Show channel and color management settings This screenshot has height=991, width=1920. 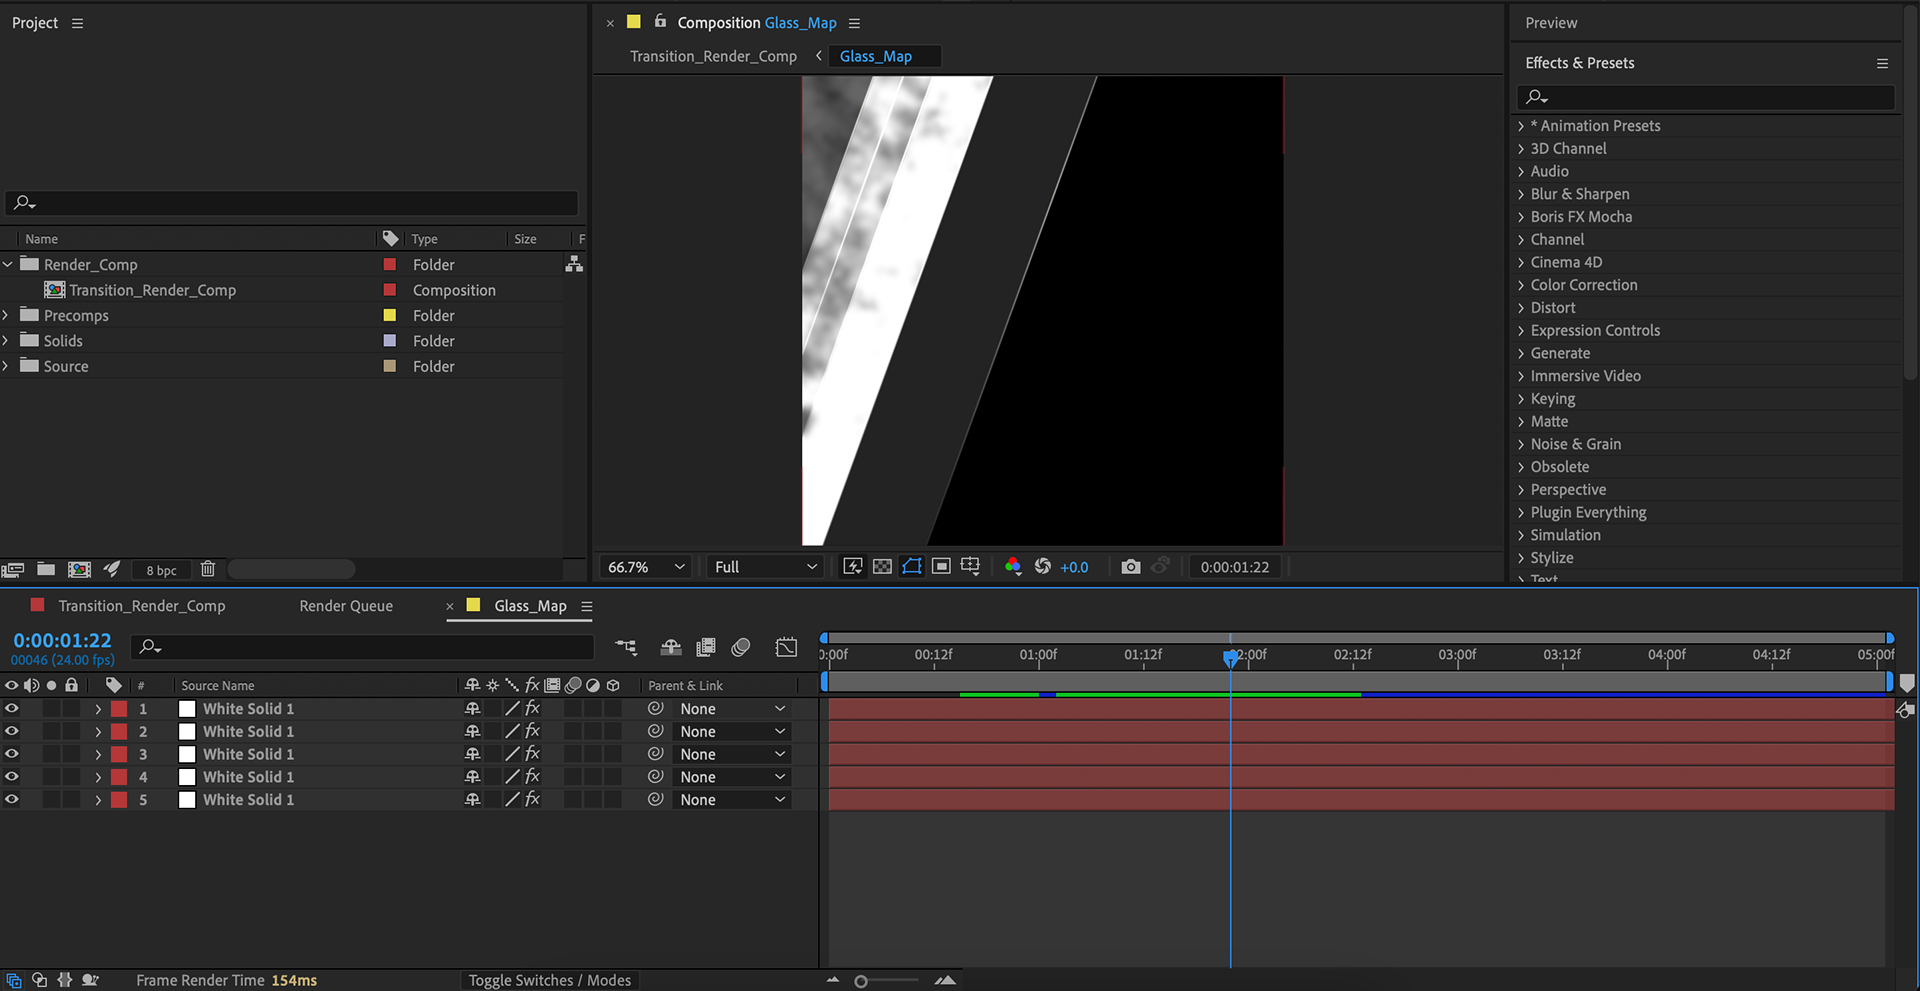pos(1013,567)
